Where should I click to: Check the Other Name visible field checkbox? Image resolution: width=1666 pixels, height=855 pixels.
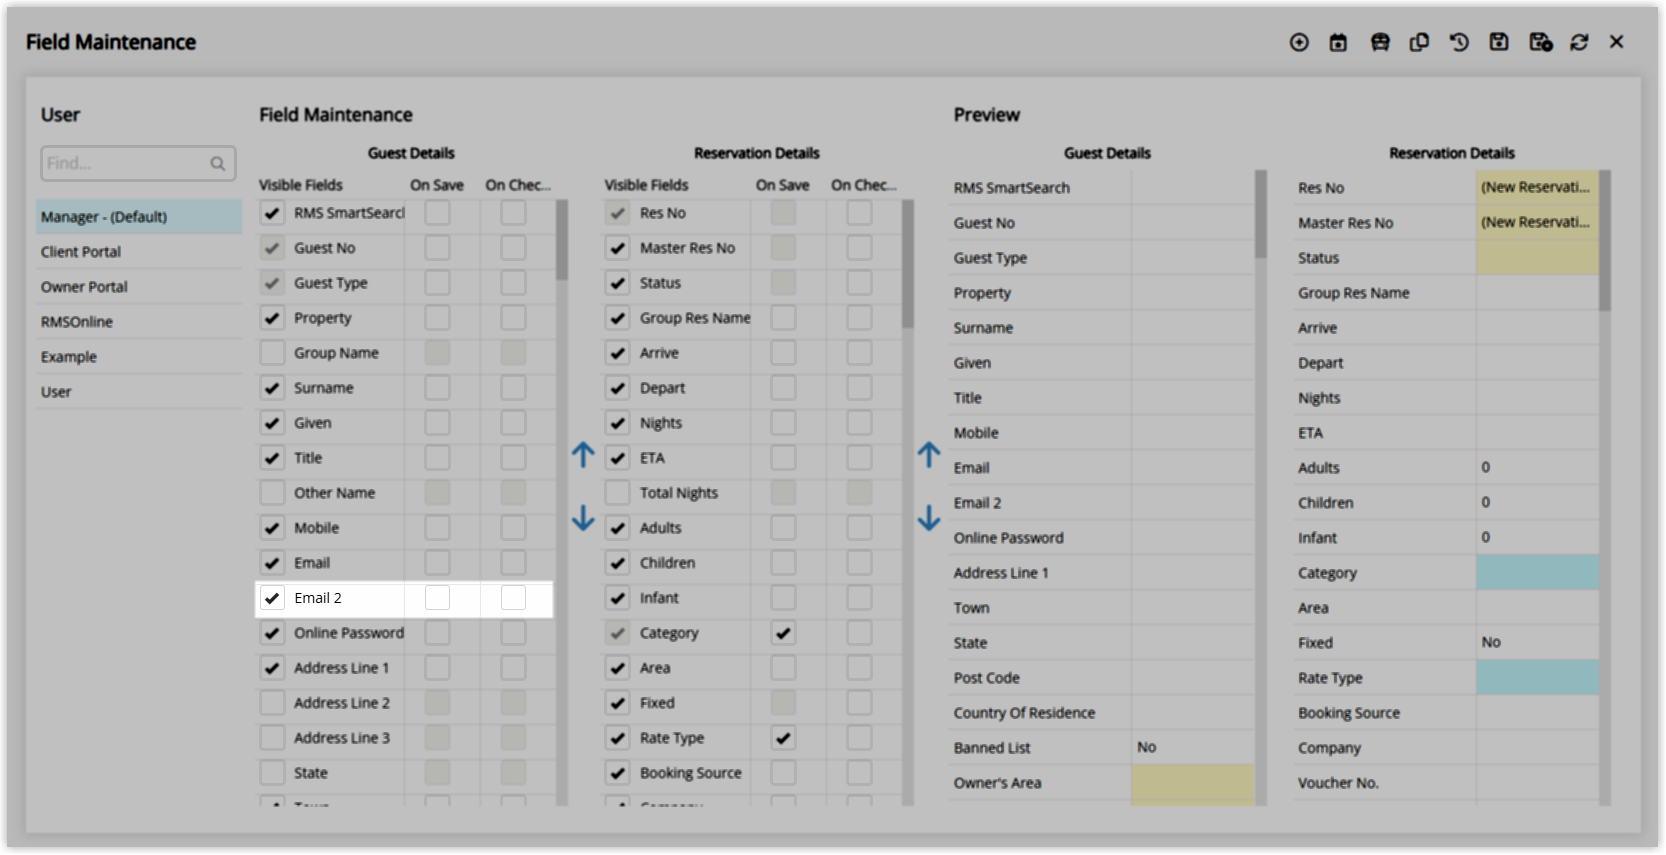[272, 493]
